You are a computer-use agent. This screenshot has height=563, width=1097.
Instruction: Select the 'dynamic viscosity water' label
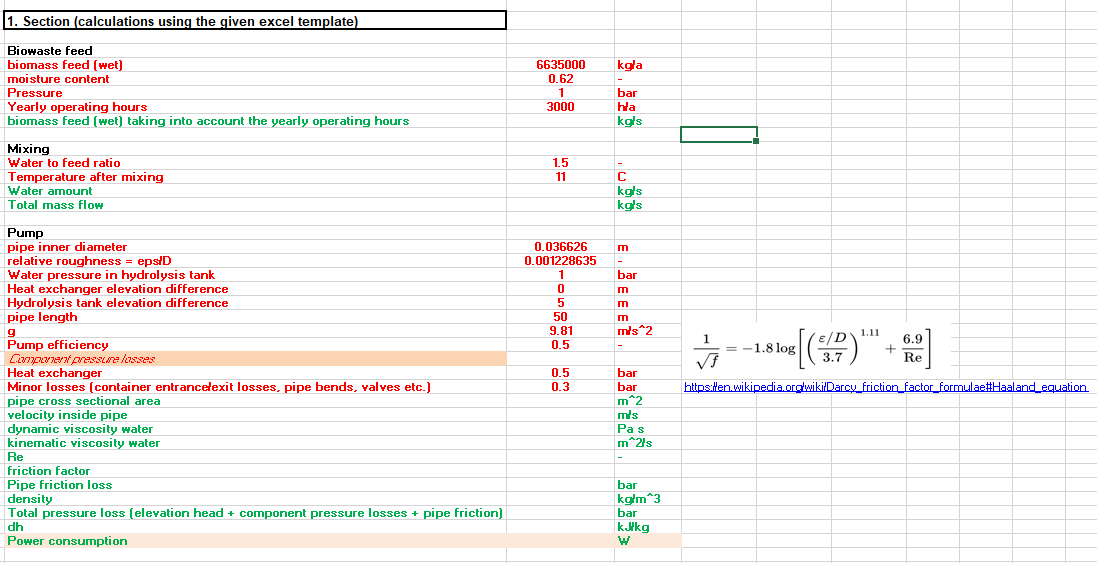[x=255, y=429]
